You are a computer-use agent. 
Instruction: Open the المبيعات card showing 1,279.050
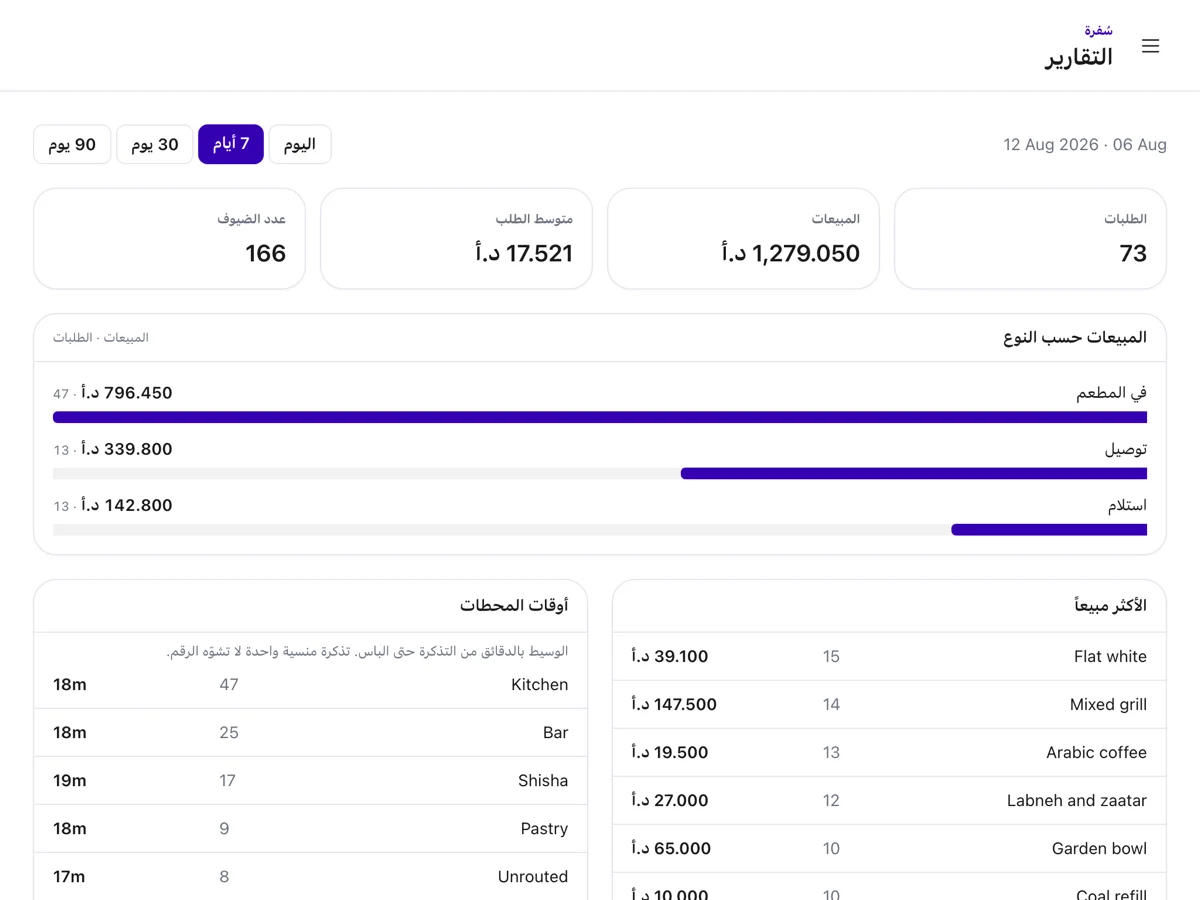pyautogui.click(x=743, y=239)
